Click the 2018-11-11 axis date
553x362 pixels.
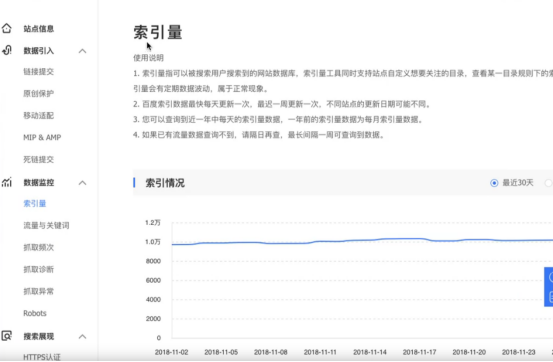click(x=320, y=352)
